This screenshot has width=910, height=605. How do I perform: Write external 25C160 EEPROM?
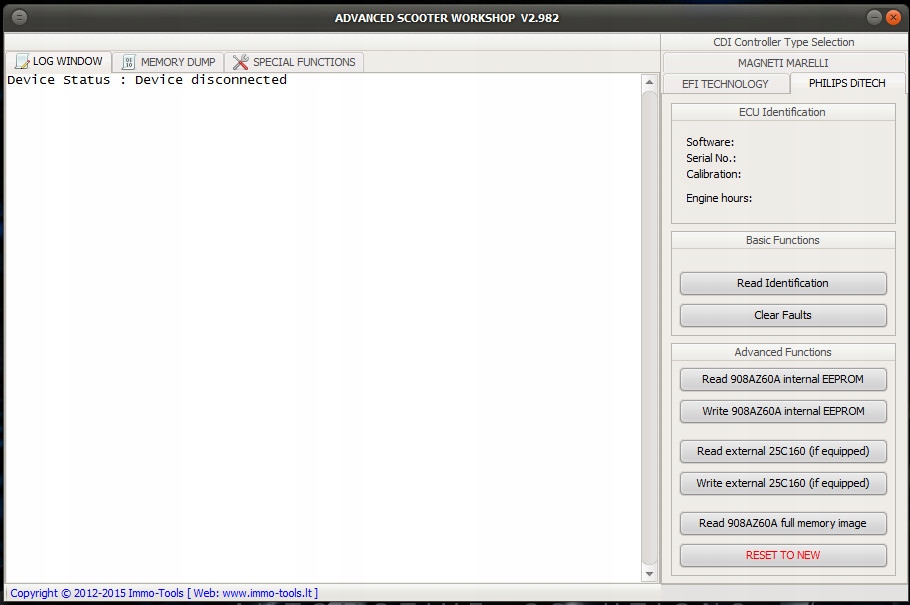(x=783, y=483)
